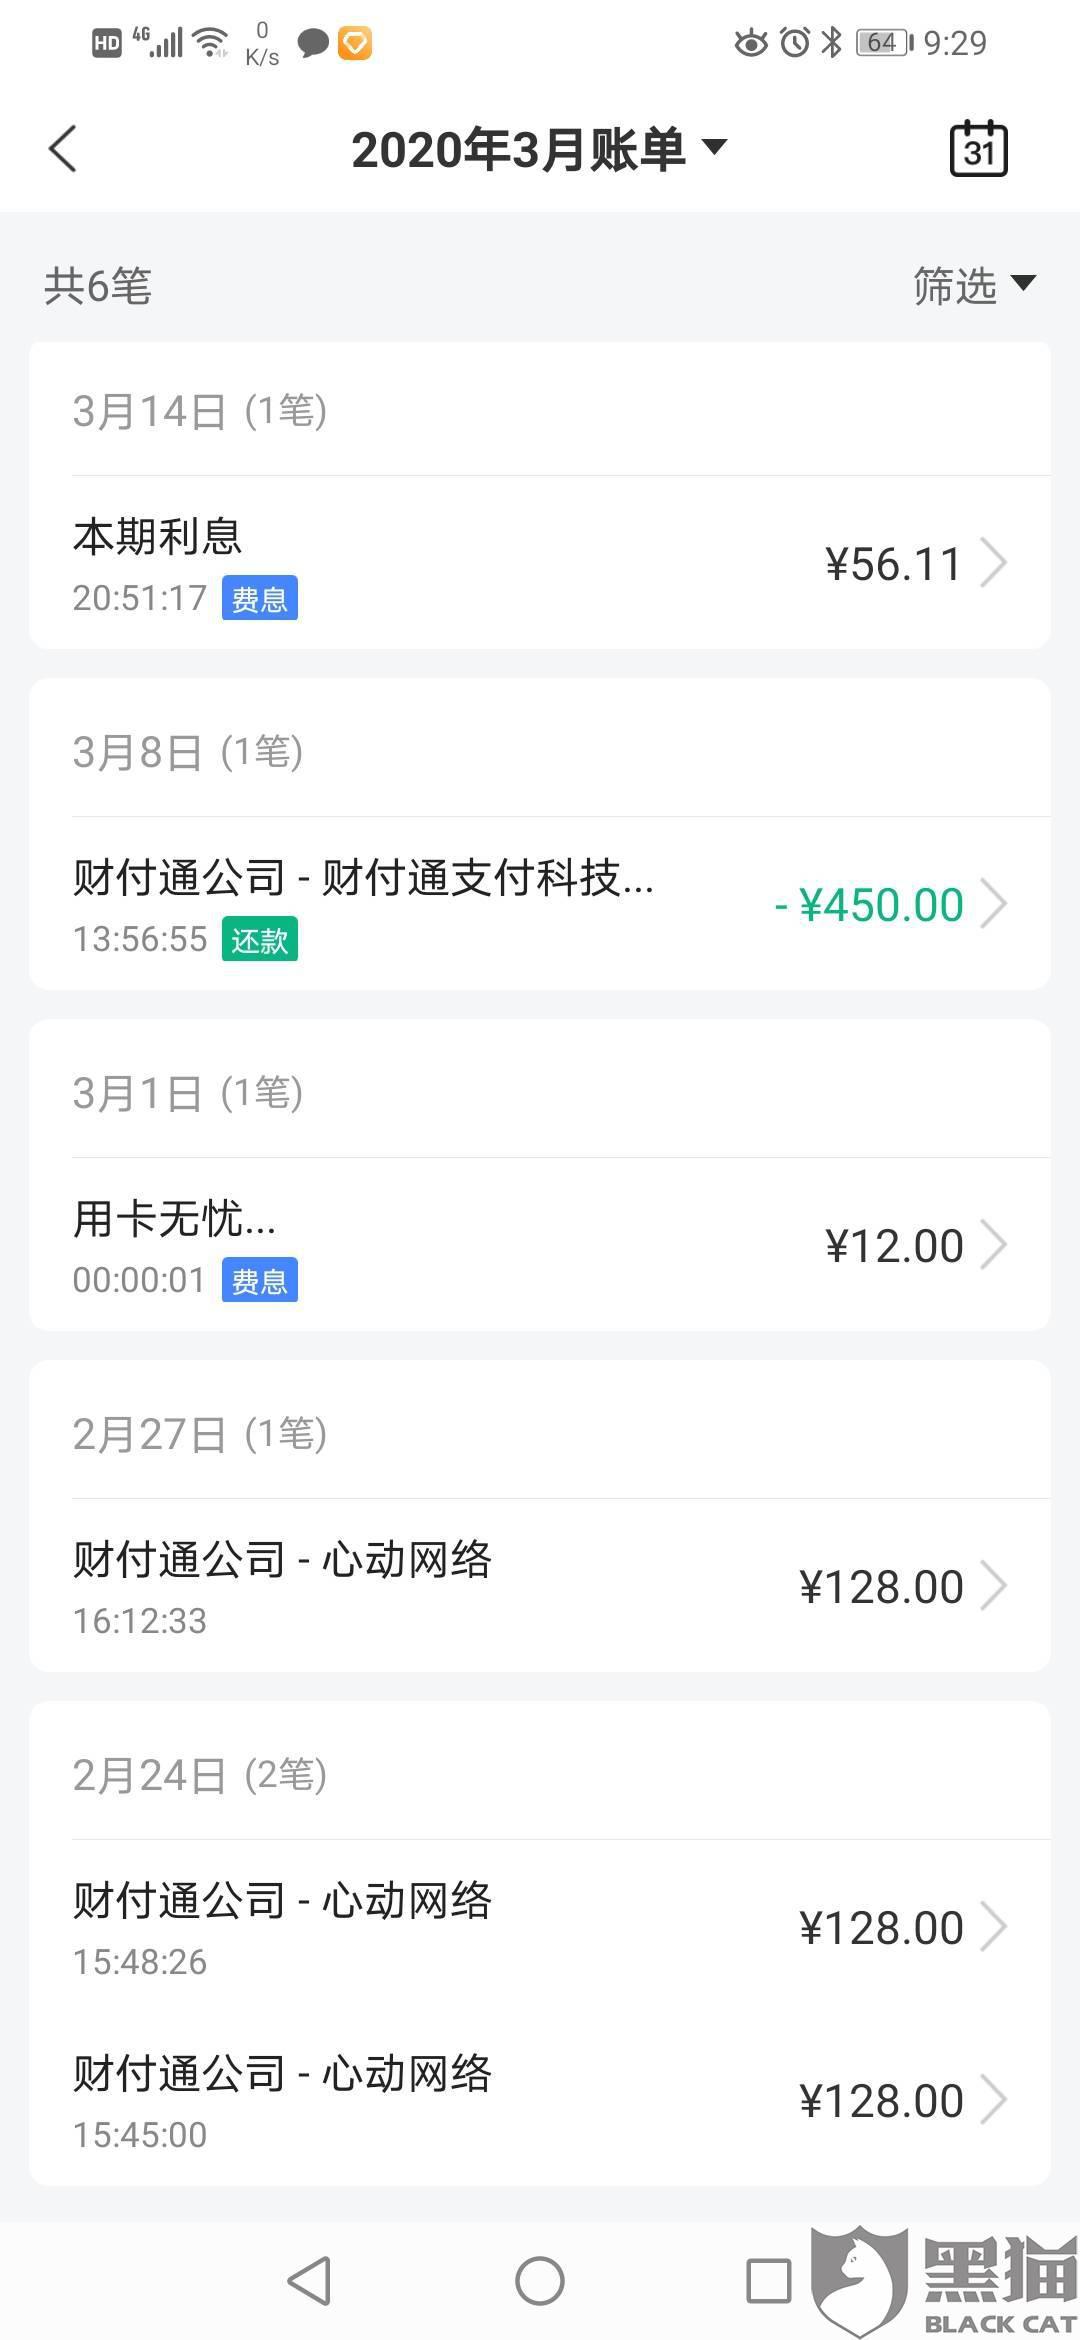Image resolution: width=1080 pixels, height=2340 pixels.
Task: Tap the chat bubble notification icon
Action: (x=313, y=43)
